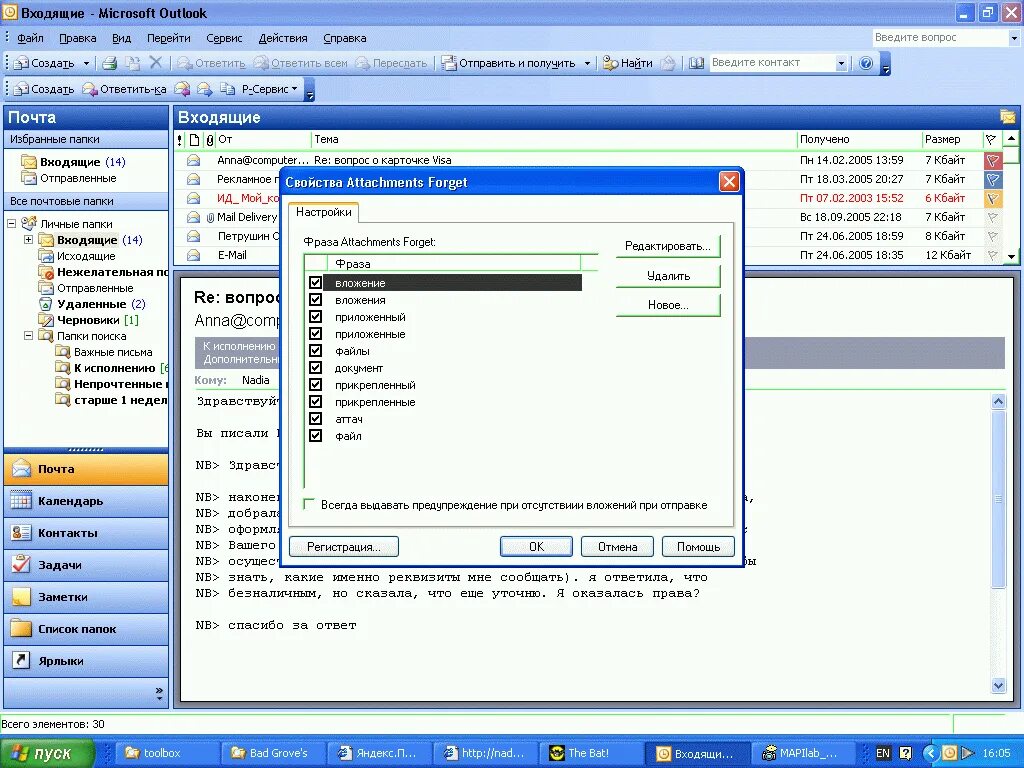
Task: Open the Вид menu
Action: pos(121,38)
